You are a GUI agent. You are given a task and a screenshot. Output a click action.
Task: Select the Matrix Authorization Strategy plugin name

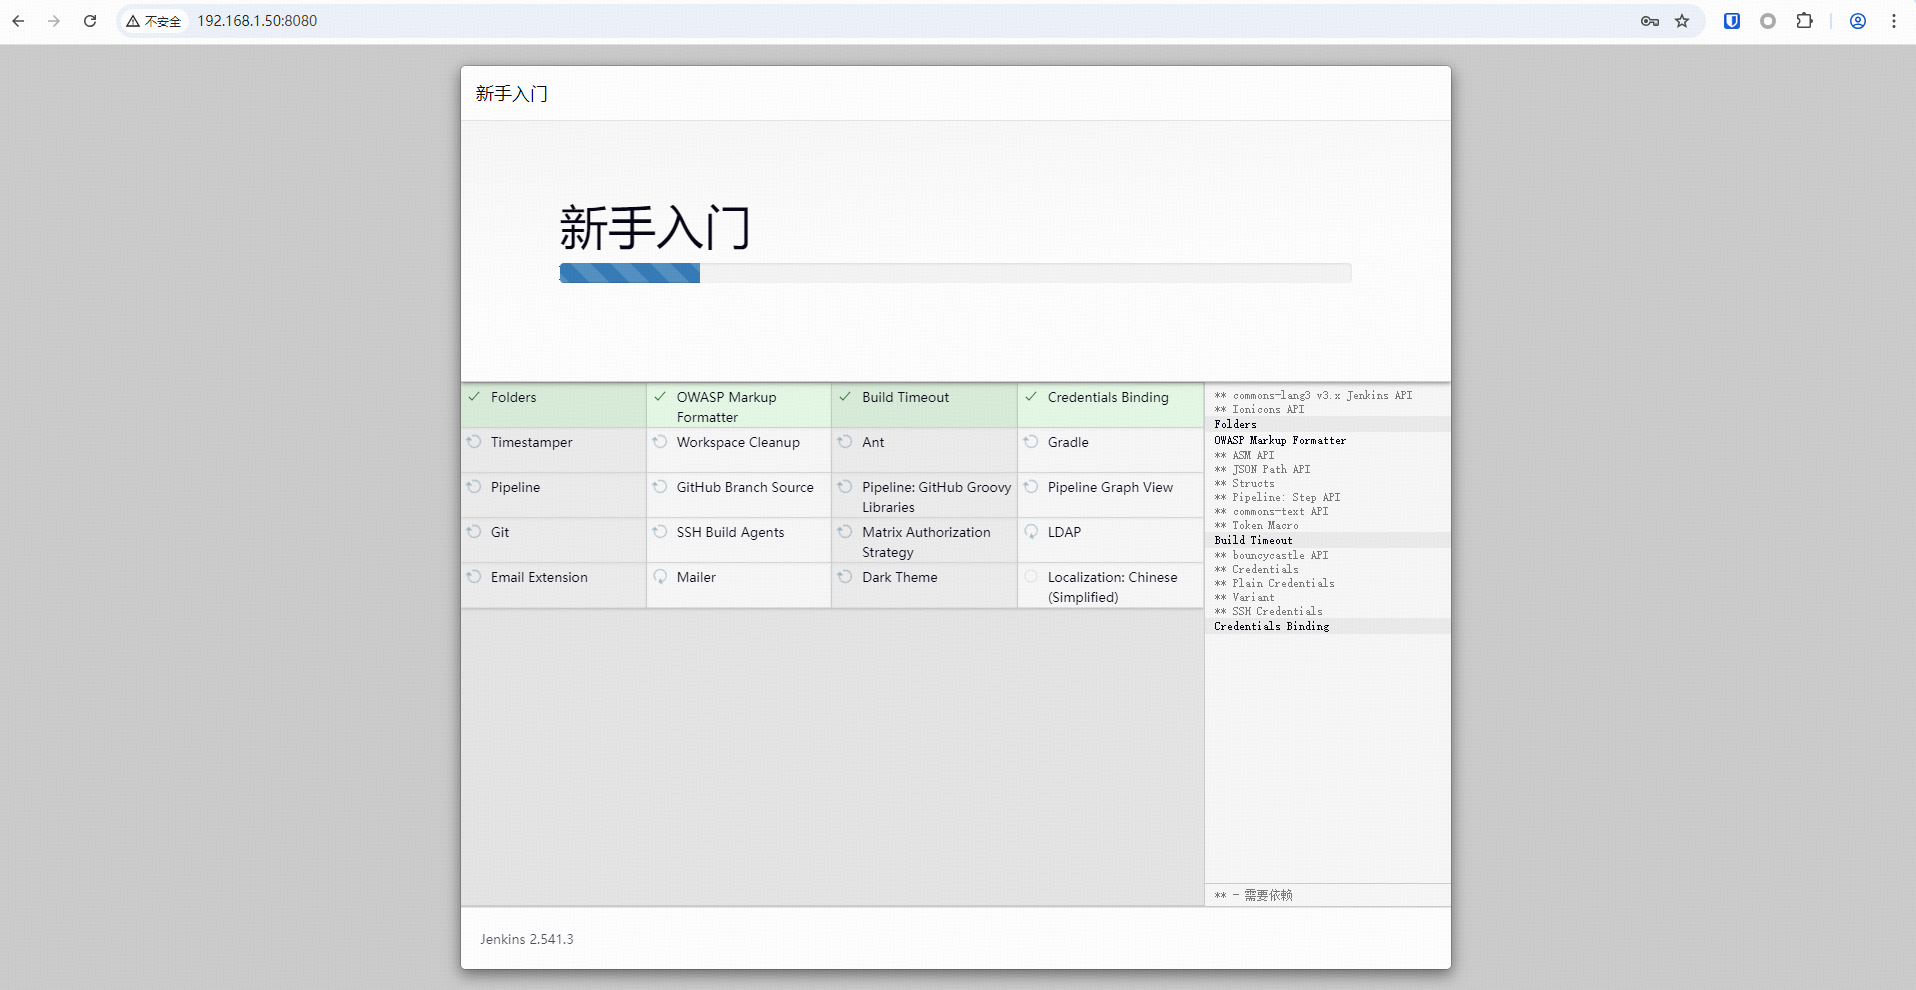click(x=926, y=542)
